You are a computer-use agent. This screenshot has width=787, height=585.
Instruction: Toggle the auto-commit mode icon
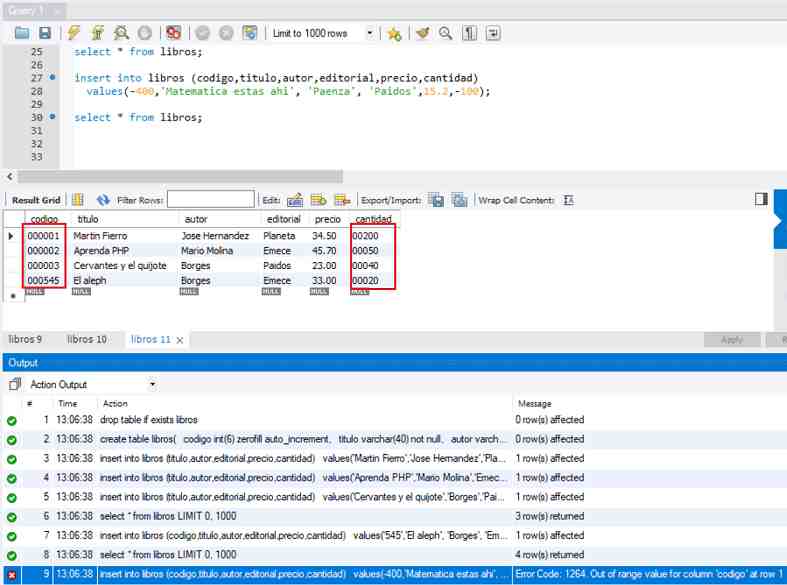(250, 33)
